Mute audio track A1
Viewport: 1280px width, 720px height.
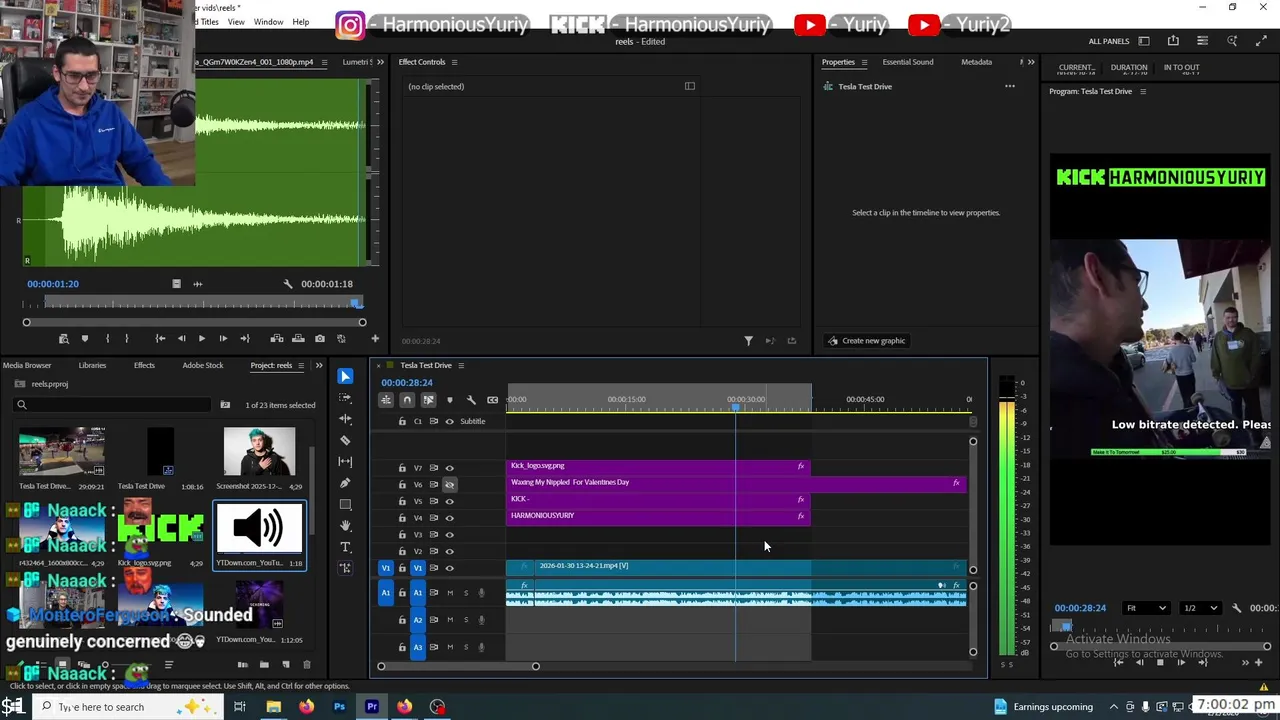(450, 593)
